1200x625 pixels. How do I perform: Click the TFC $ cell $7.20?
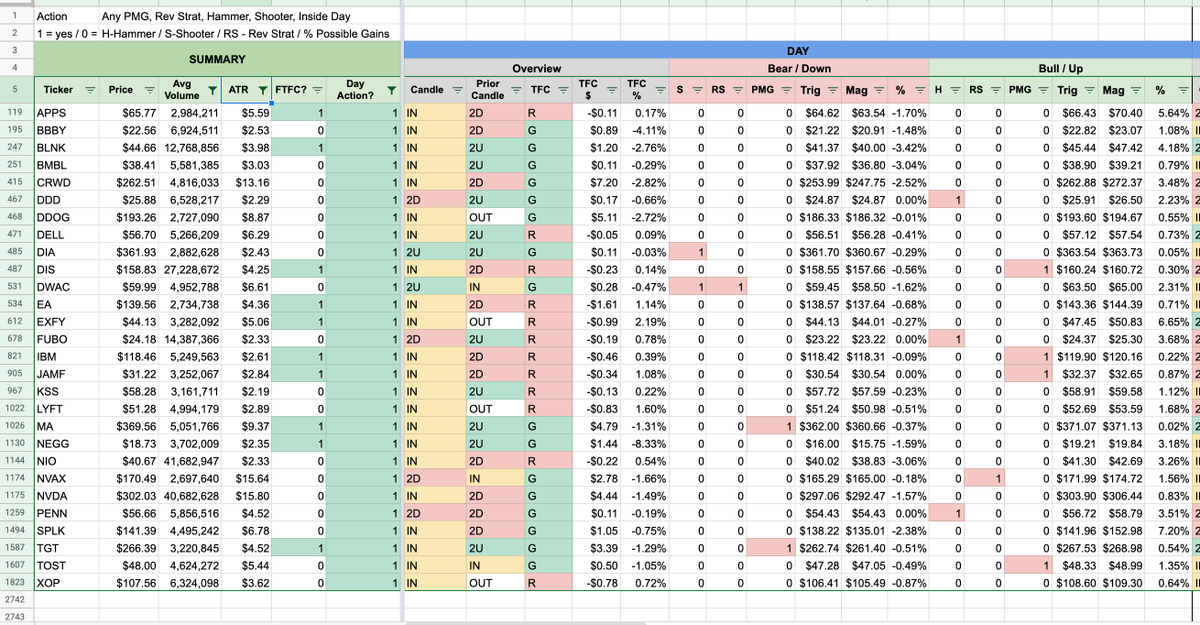[x=596, y=182]
